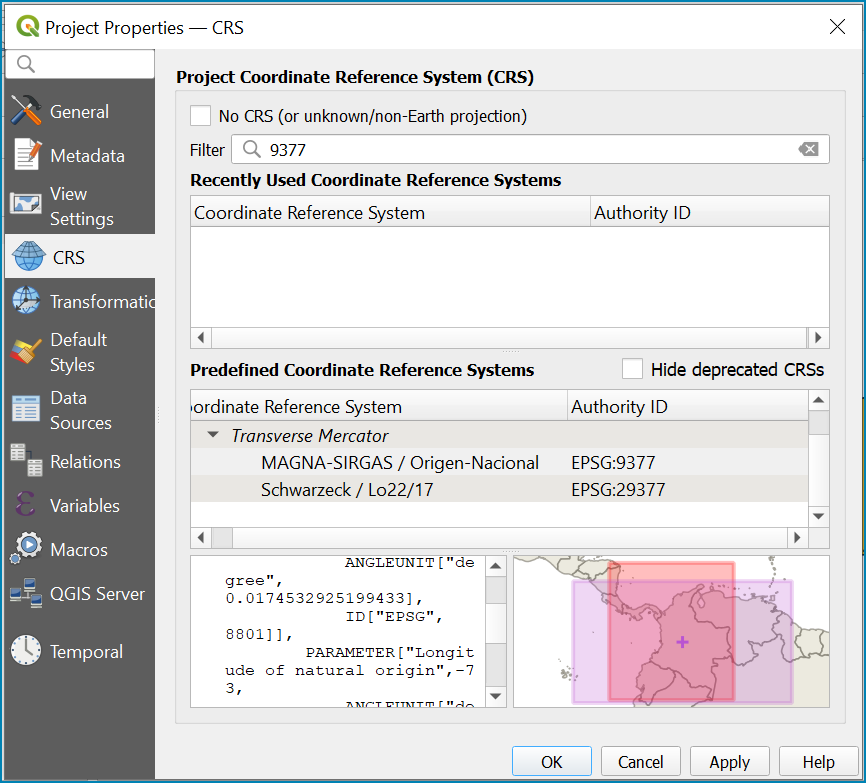Open the Relations icon

point(26,459)
